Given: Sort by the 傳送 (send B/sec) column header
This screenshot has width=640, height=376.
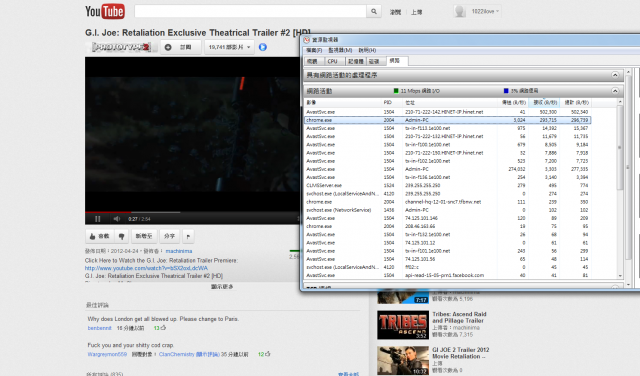Looking at the screenshot, I should (513, 102).
